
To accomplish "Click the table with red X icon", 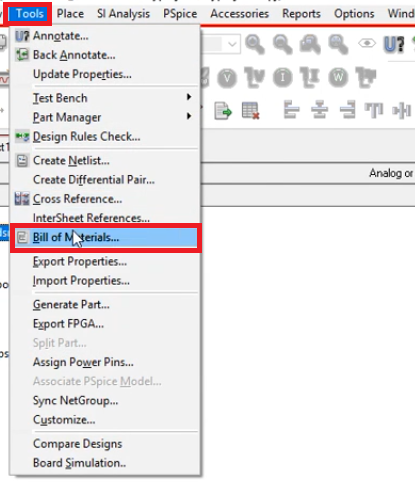I will point(251,111).
